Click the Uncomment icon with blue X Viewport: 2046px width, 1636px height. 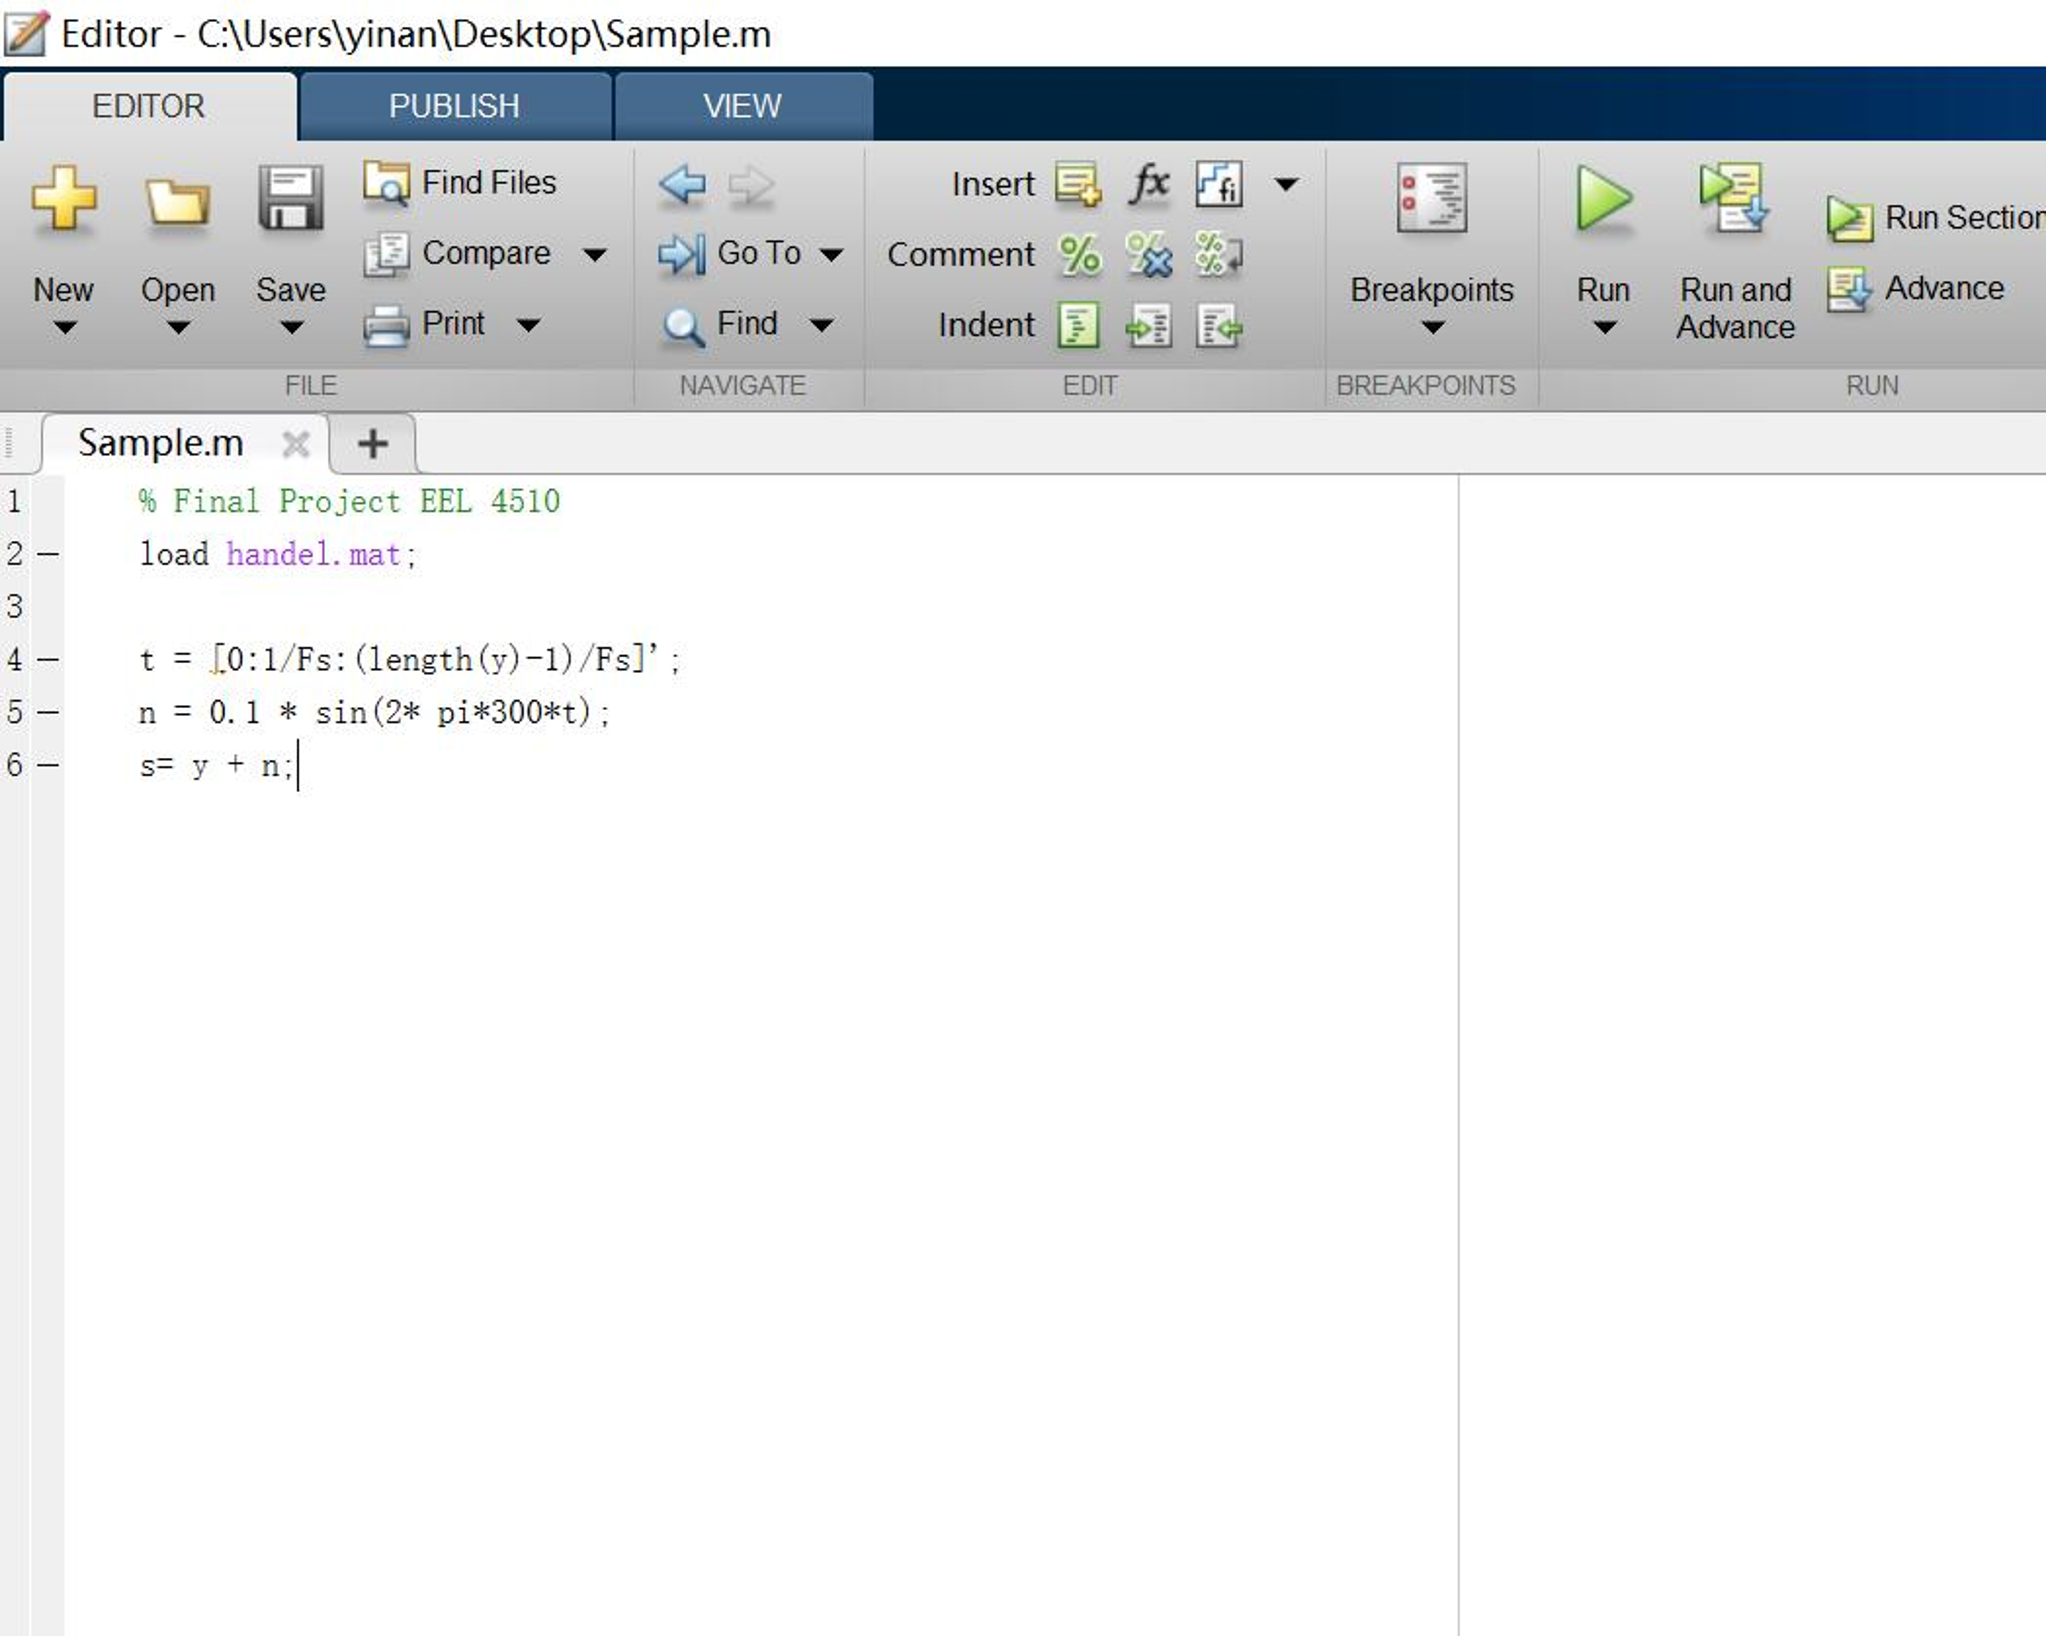tap(1149, 255)
